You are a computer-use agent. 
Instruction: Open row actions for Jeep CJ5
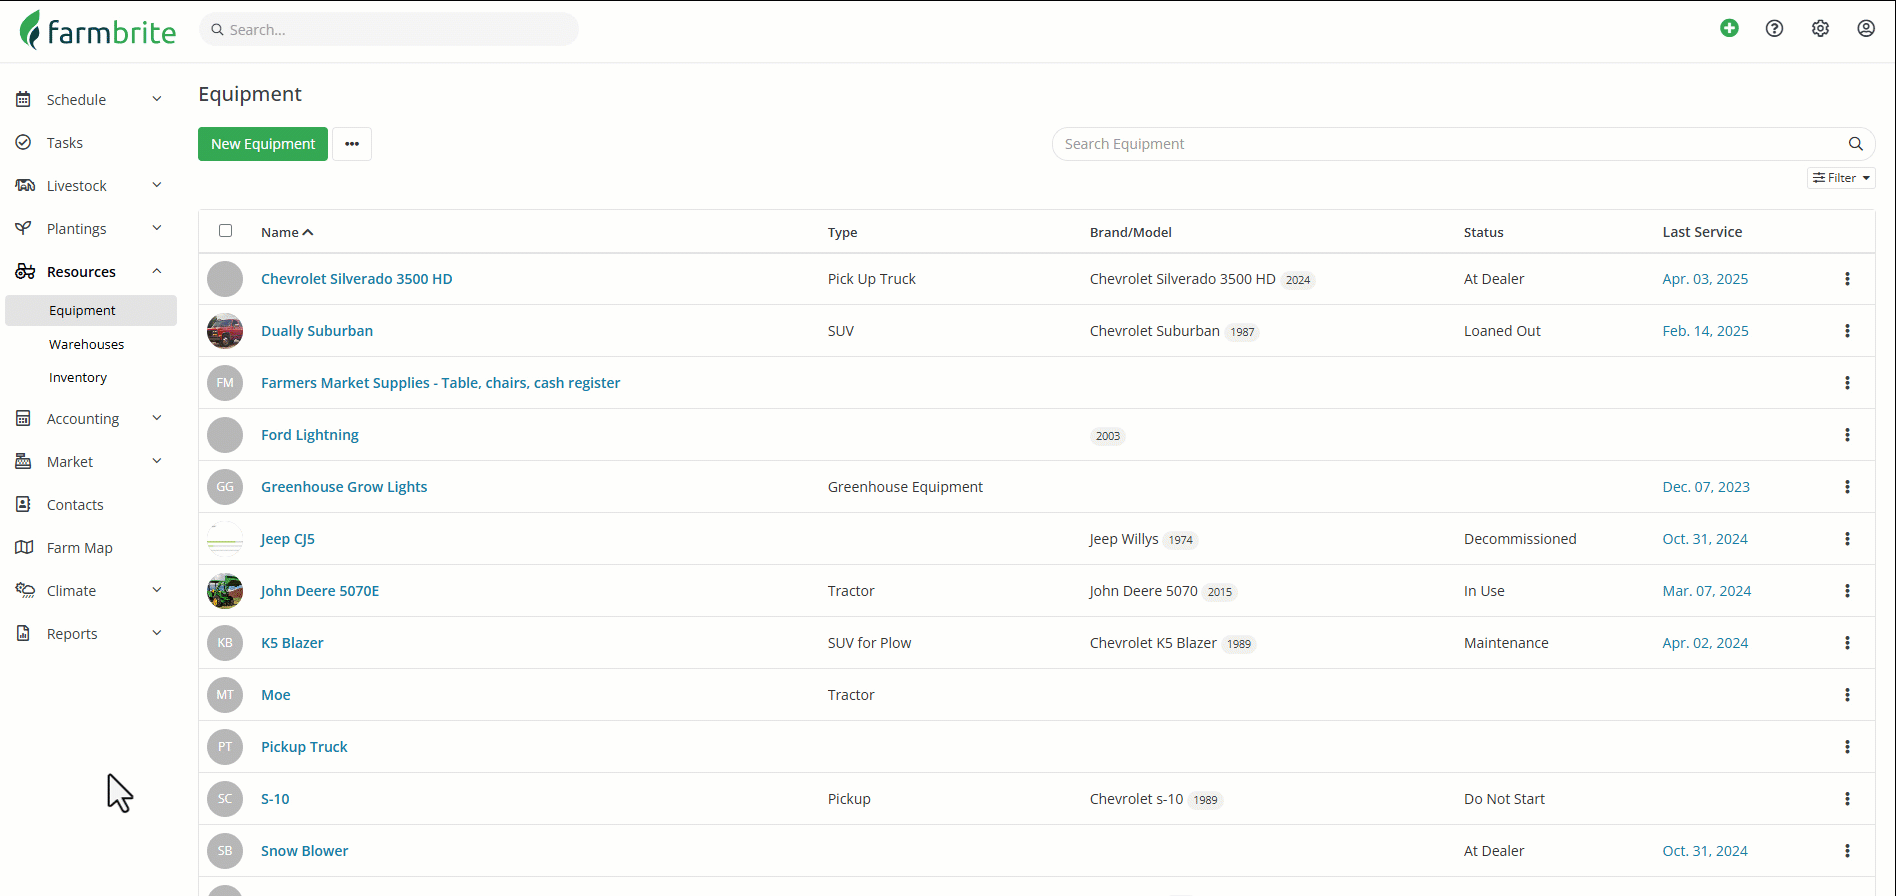1847,539
